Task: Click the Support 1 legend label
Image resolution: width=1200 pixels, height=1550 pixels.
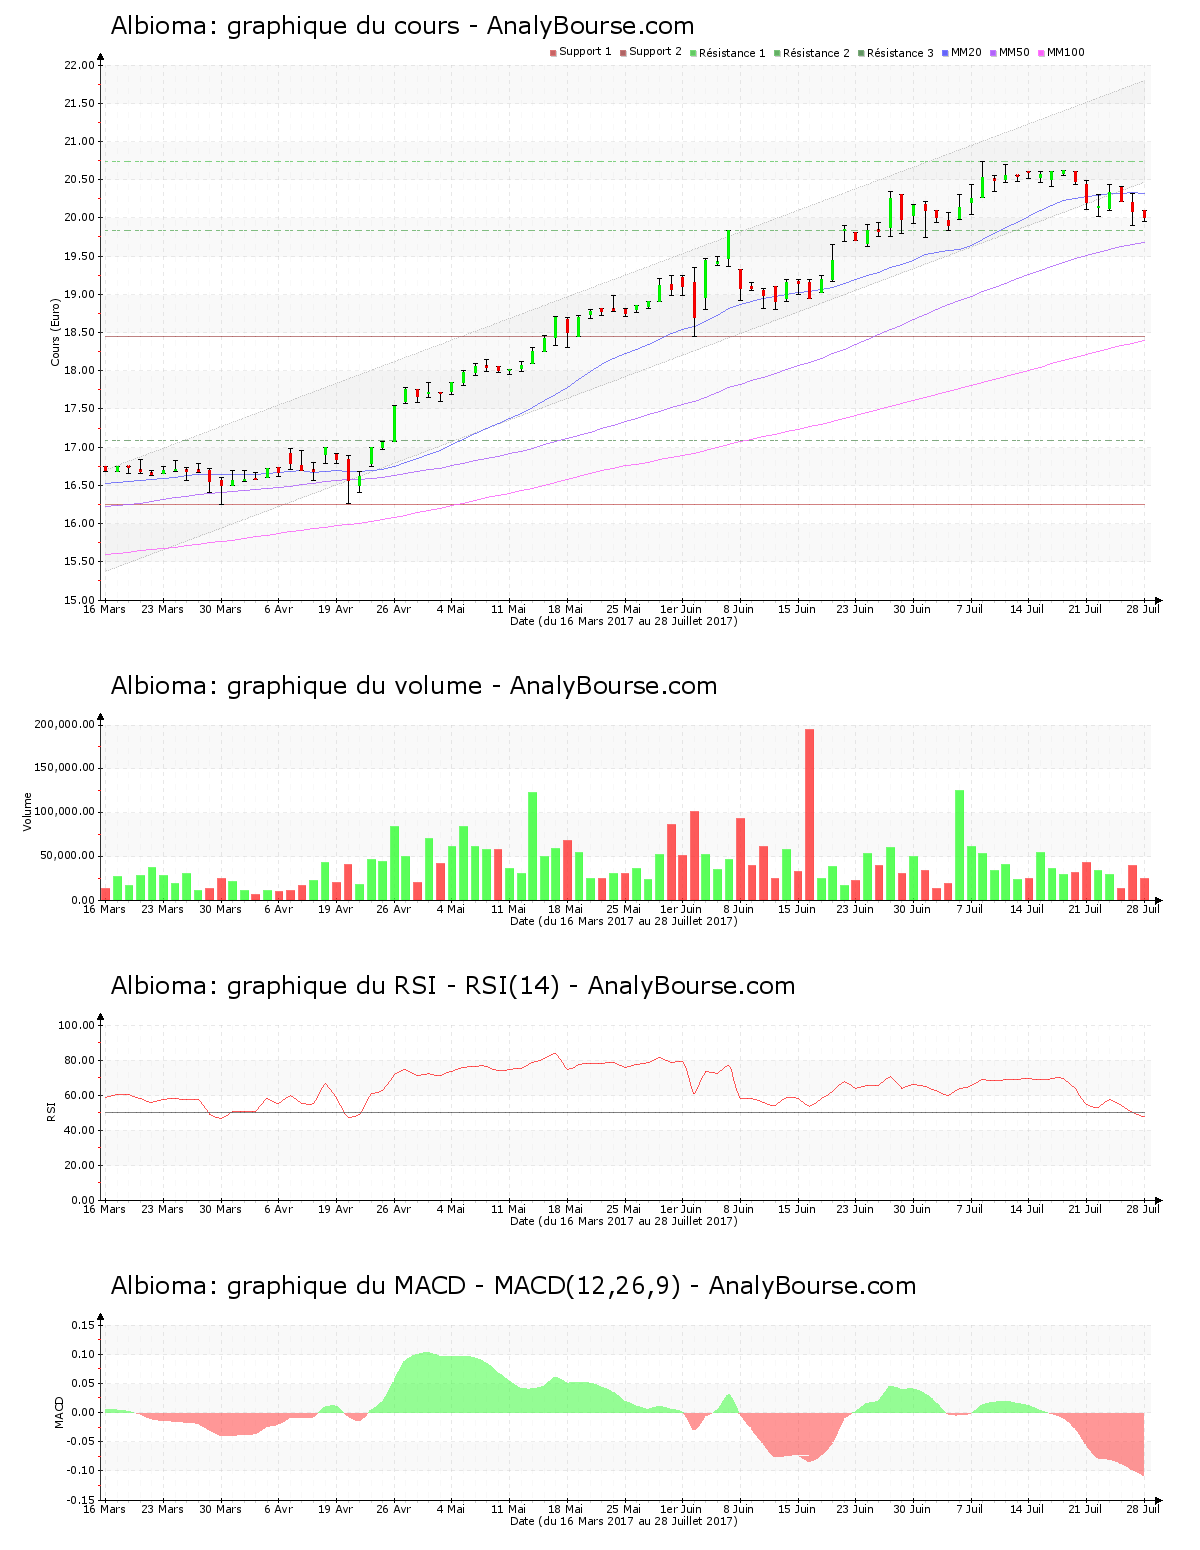Action: 585,52
